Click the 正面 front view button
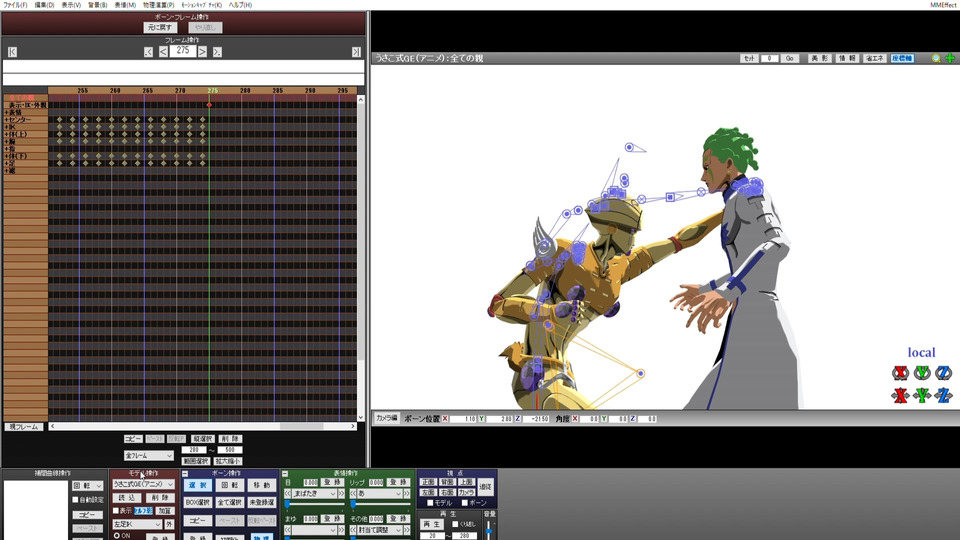 [x=428, y=482]
